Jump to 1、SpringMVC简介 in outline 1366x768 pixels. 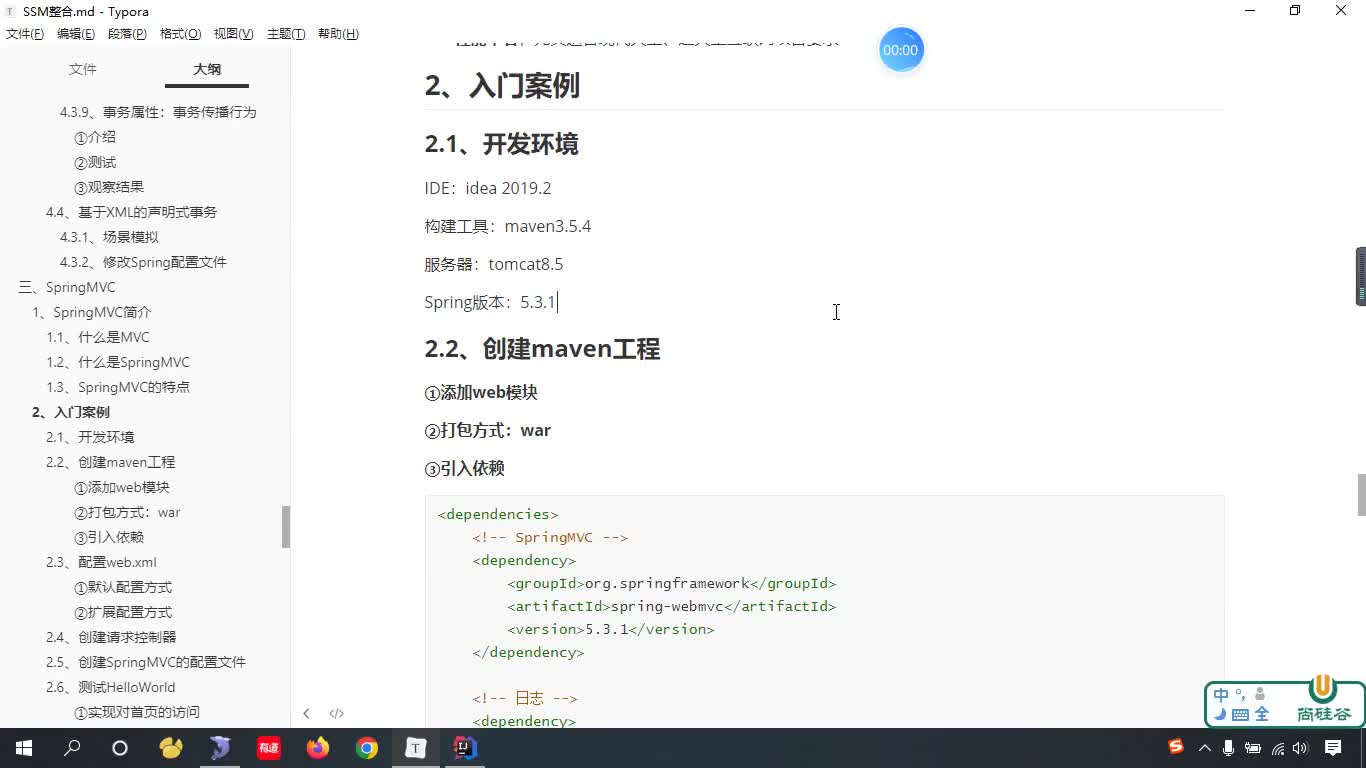tap(92, 312)
